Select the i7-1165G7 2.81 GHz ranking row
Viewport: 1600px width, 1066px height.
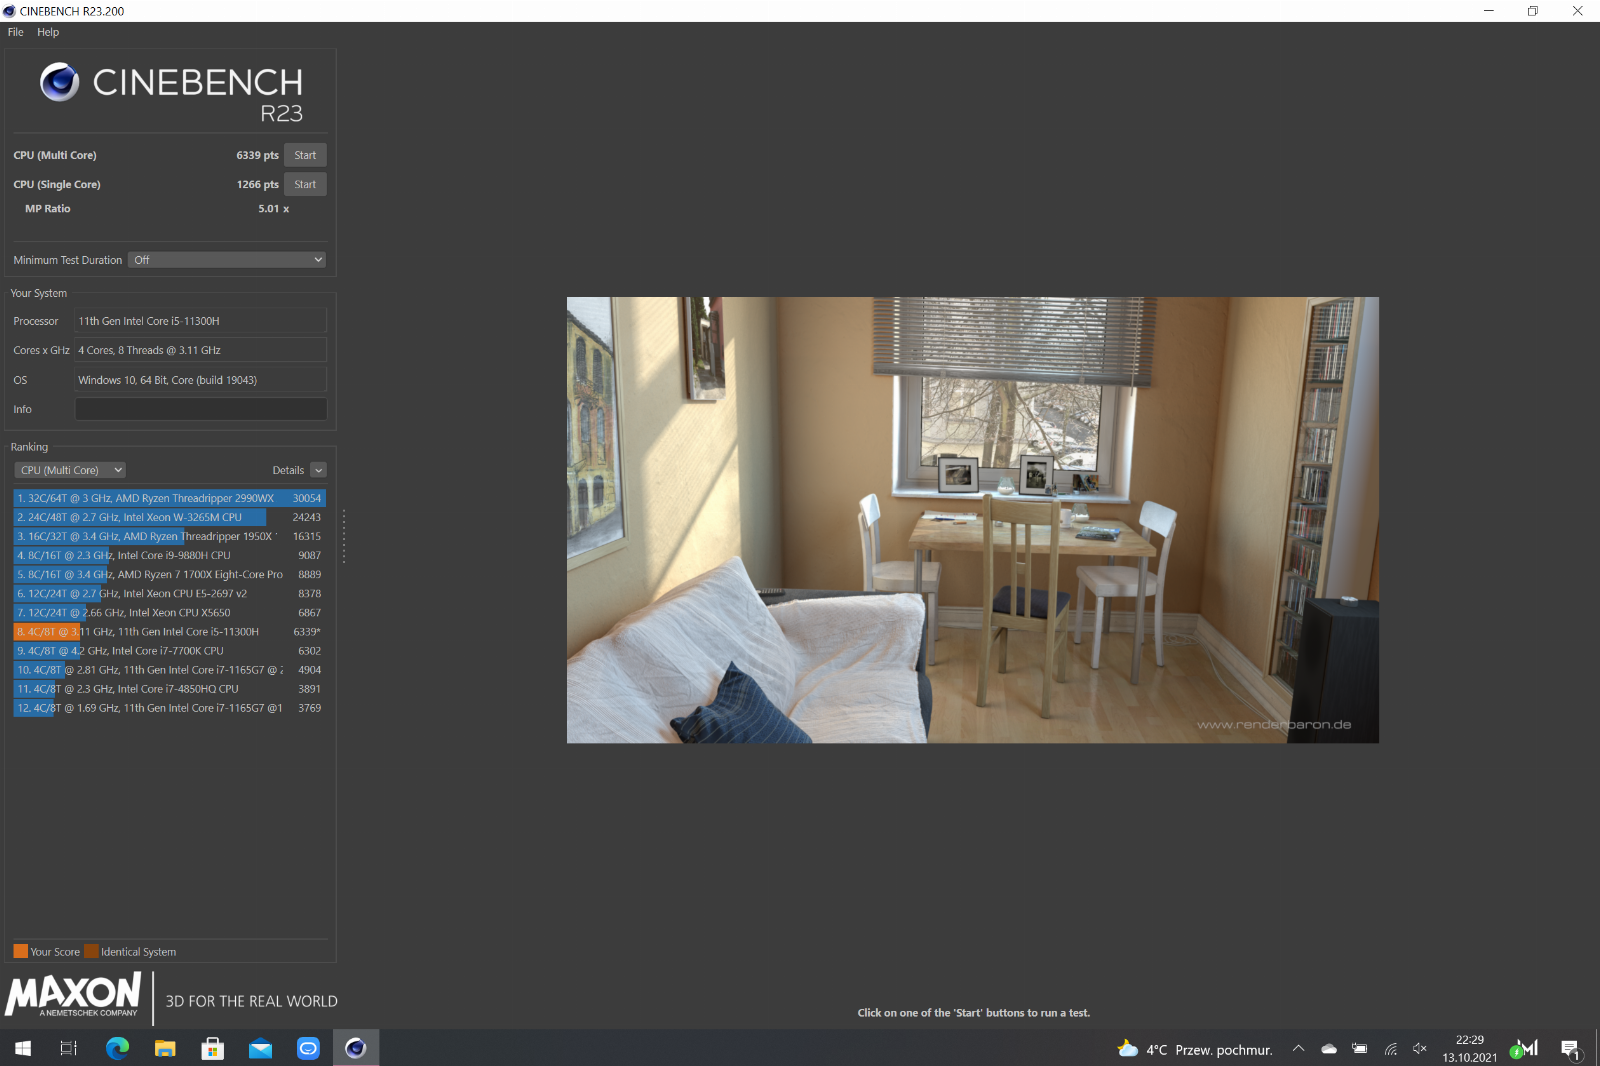pos(169,670)
